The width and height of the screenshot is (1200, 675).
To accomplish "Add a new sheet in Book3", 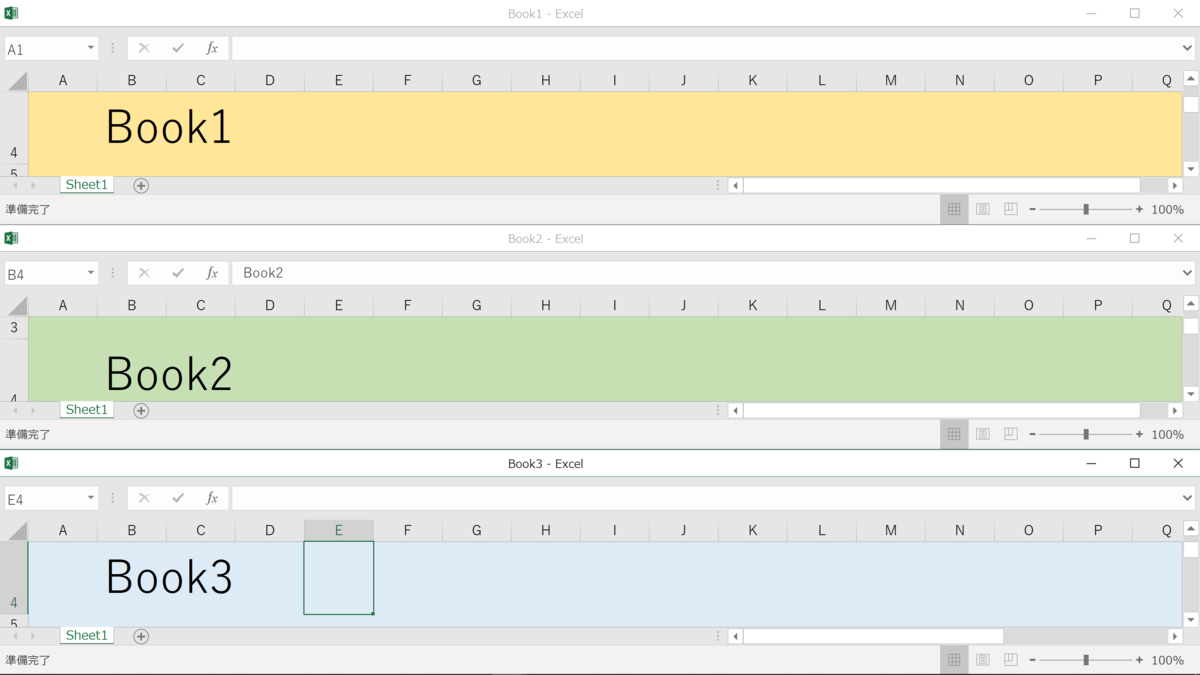I will tap(141, 635).
